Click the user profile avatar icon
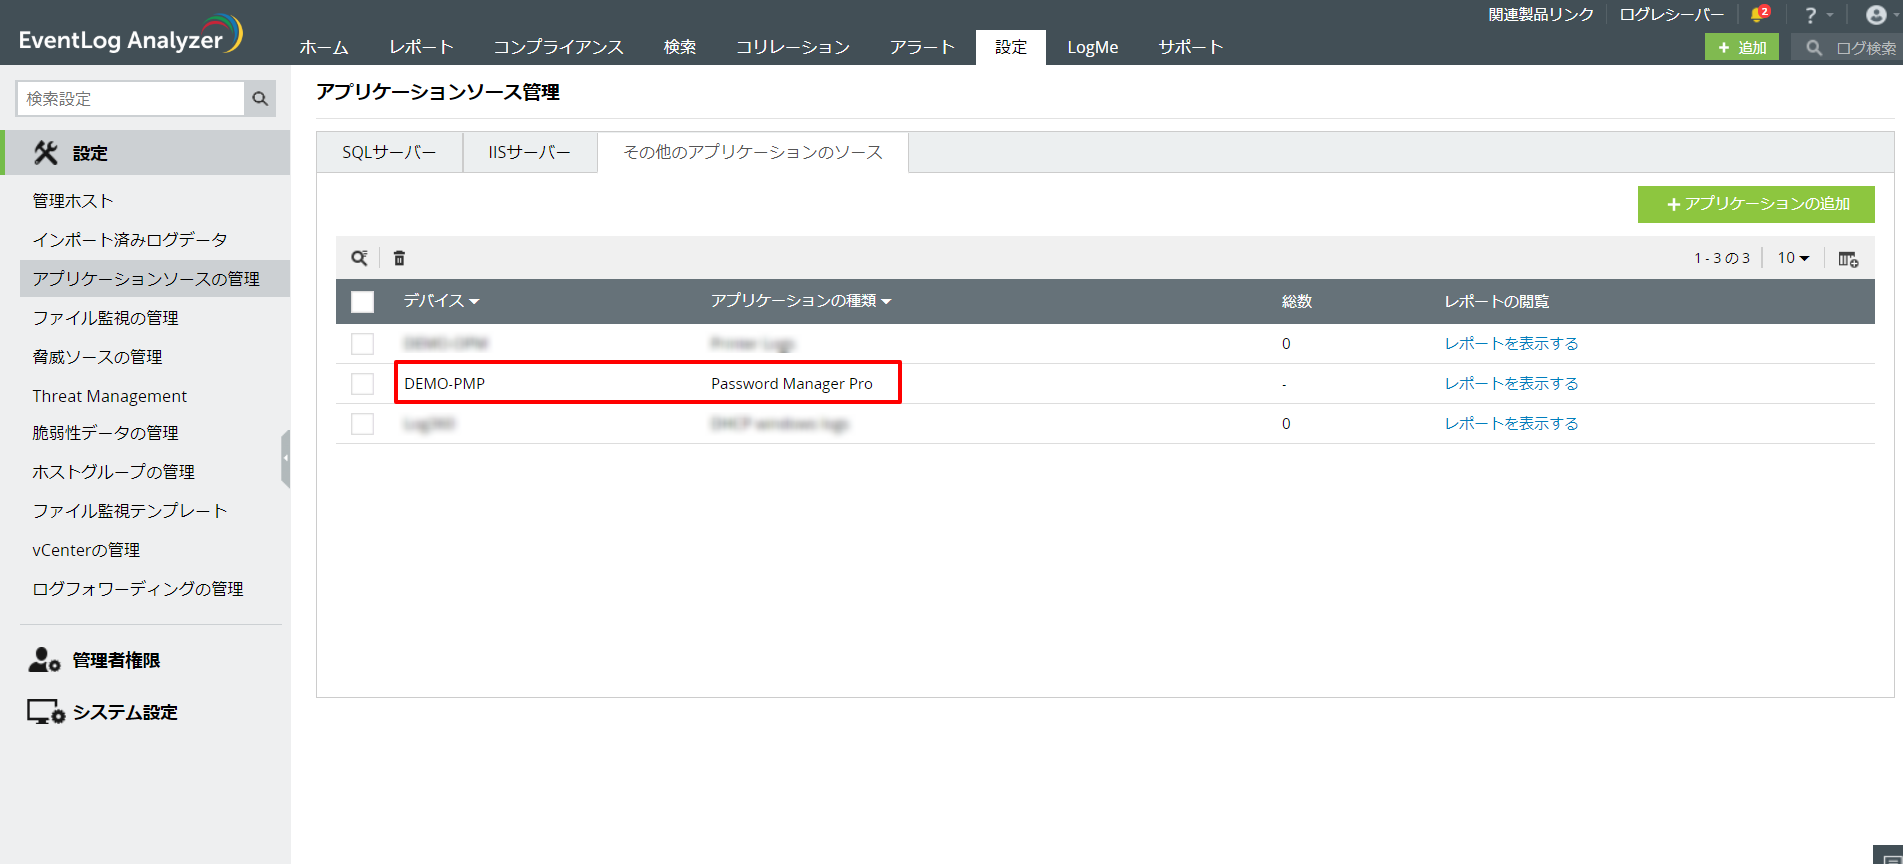This screenshot has height=864, width=1903. [1876, 15]
